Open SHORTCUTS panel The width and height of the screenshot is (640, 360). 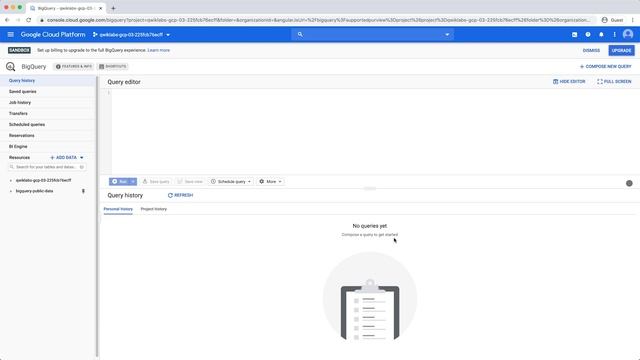point(113,67)
